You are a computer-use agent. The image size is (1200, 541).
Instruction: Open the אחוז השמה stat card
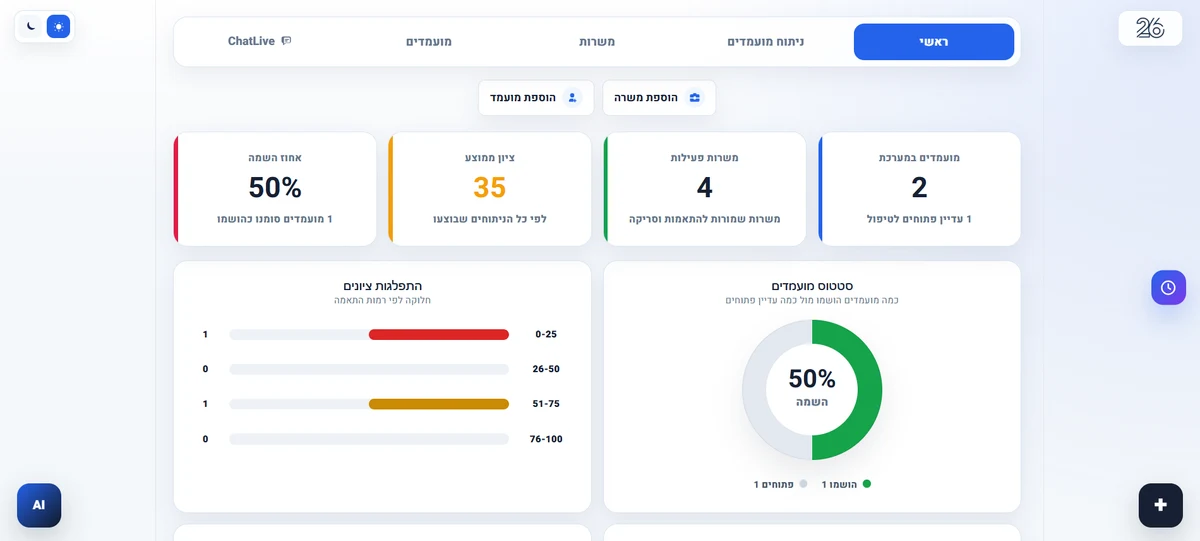[x=275, y=189]
